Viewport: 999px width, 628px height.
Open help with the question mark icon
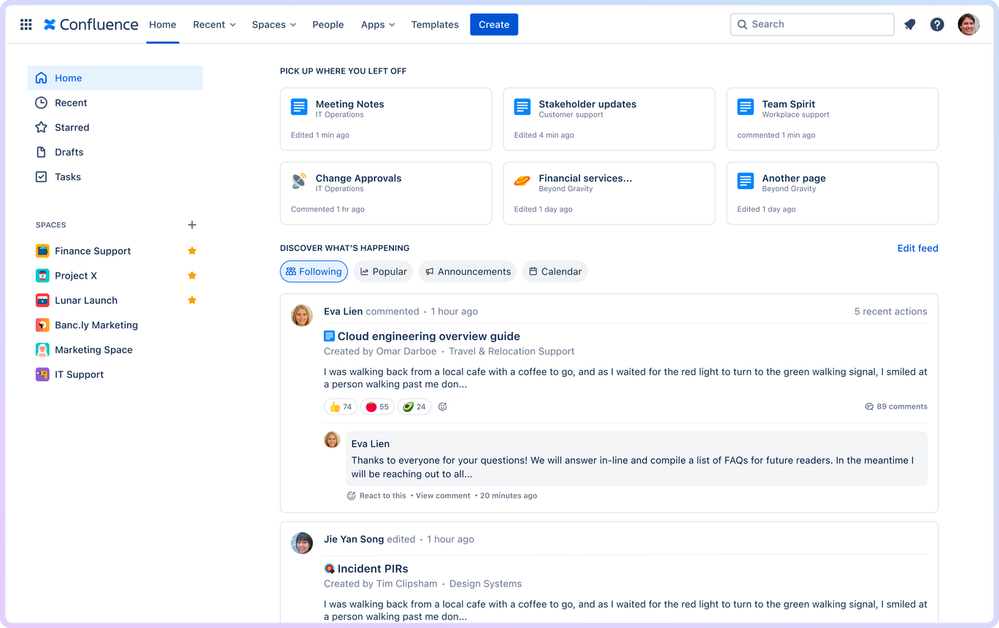(937, 24)
